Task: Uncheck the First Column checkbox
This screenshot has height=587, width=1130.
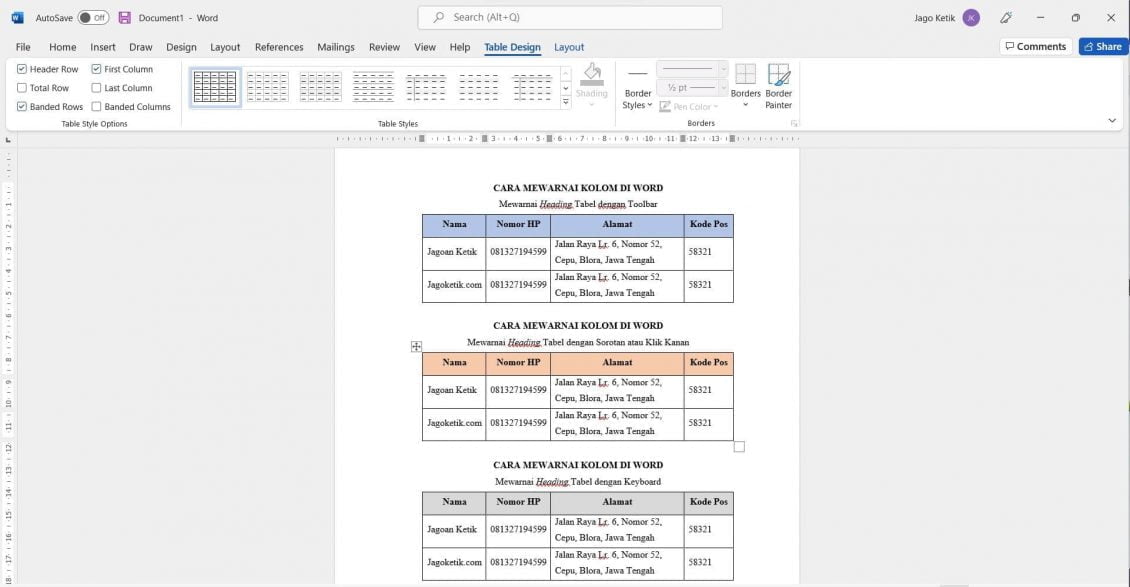Action: [x=96, y=69]
